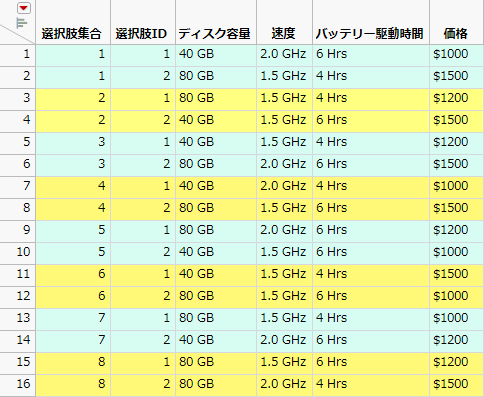Click 選択肢集合 value 8 in row 15

(x=73, y=362)
